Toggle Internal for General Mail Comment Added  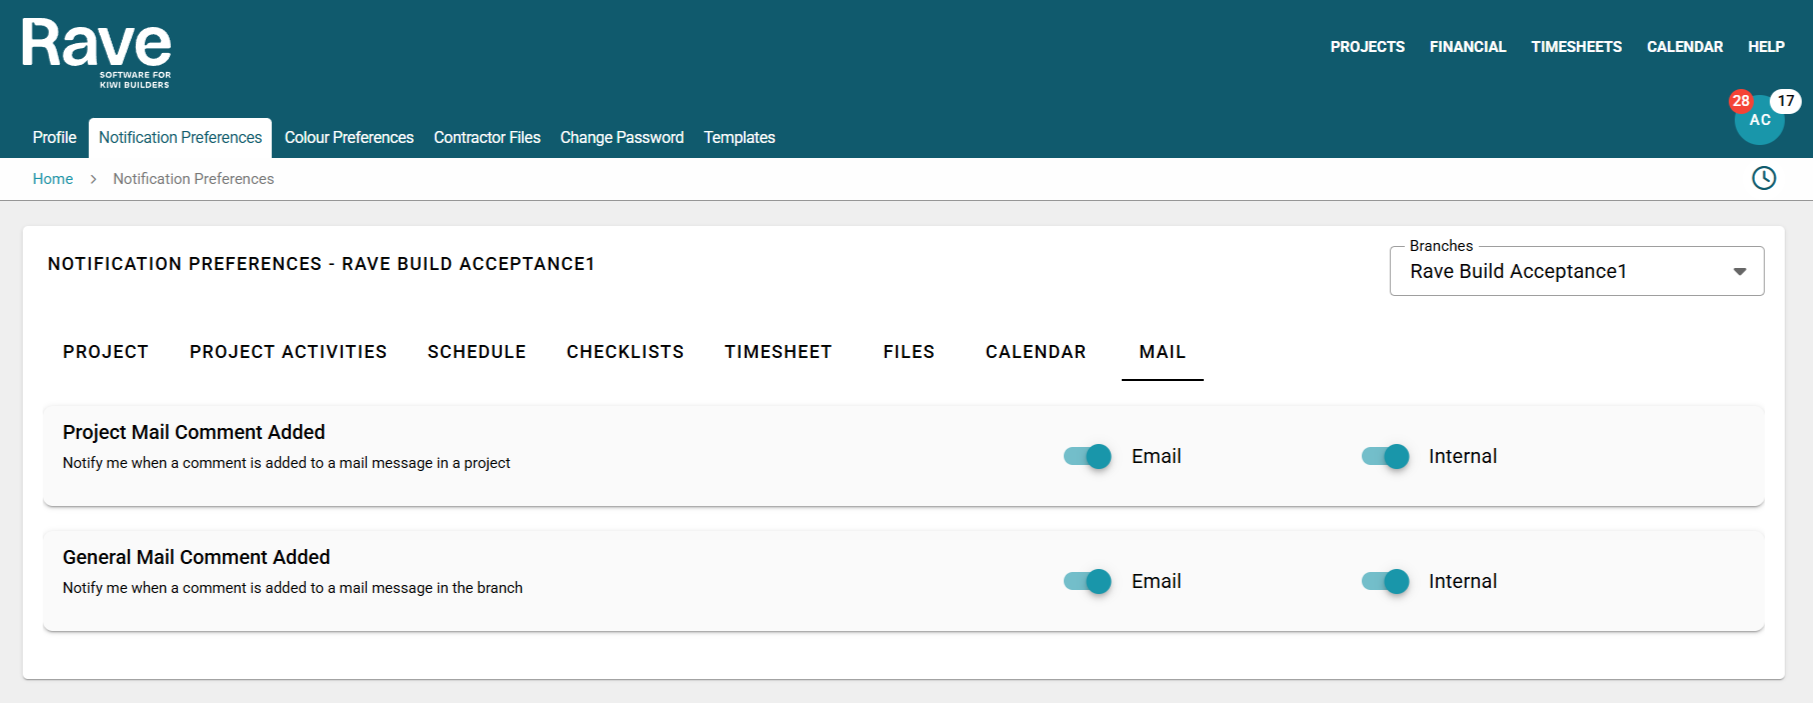pyautogui.click(x=1385, y=581)
